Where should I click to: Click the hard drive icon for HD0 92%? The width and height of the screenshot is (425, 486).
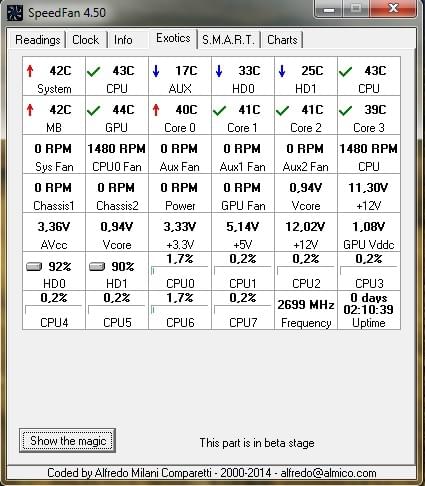point(34,266)
